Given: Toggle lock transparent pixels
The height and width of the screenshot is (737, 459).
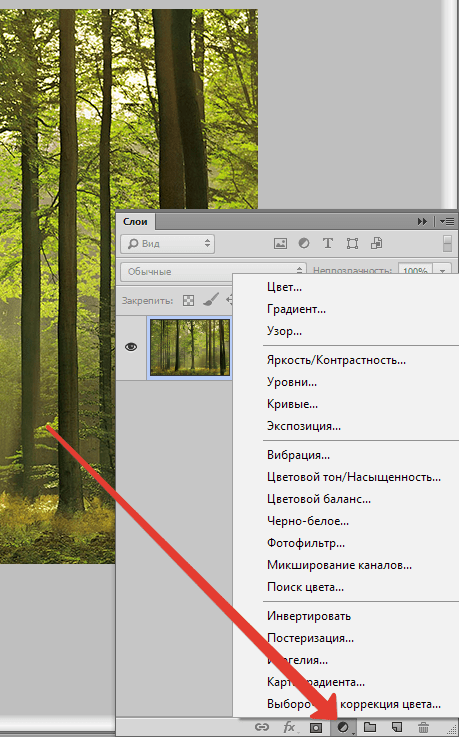Looking at the screenshot, I should click(188, 300).
